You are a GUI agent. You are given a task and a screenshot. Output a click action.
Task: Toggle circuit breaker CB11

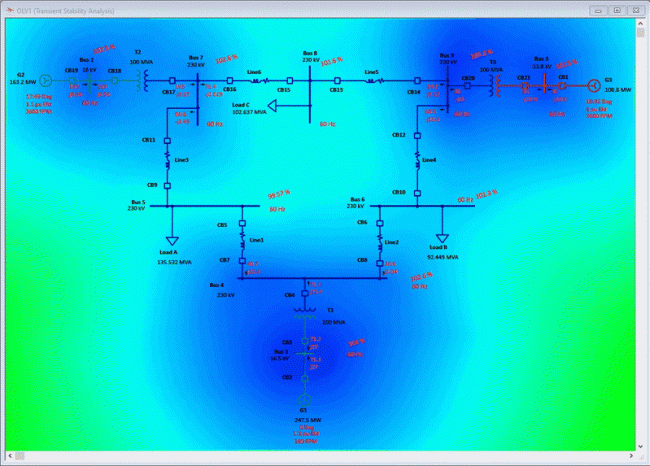[167, 141]
